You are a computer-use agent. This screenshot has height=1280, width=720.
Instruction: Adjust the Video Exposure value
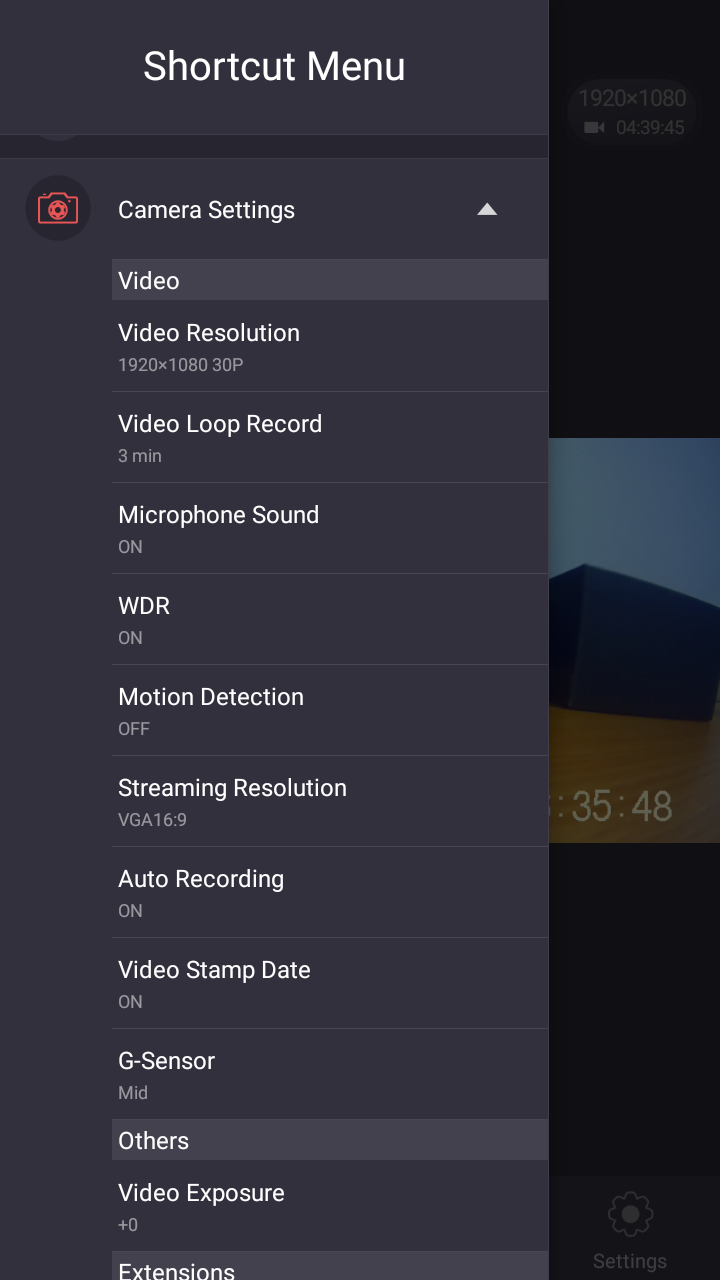click(330, 1205)
